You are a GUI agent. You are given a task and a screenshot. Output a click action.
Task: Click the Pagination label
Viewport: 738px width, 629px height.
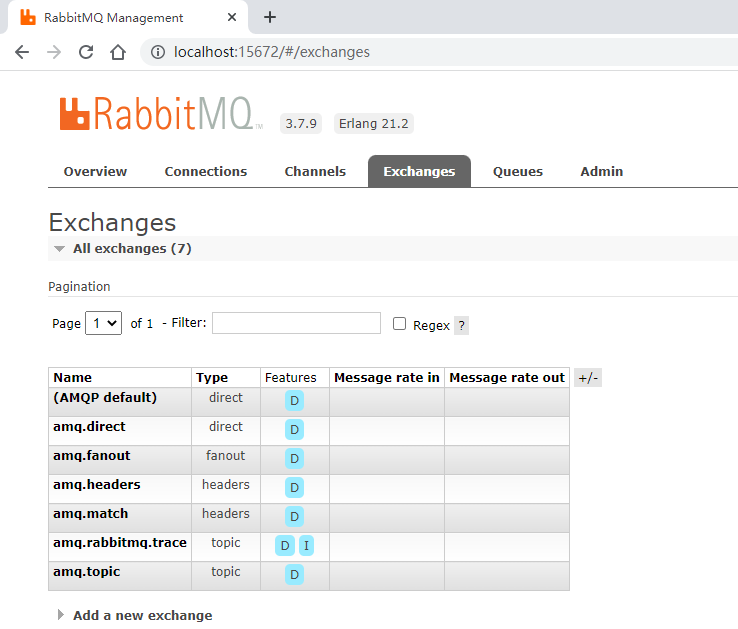coord(79,287)
